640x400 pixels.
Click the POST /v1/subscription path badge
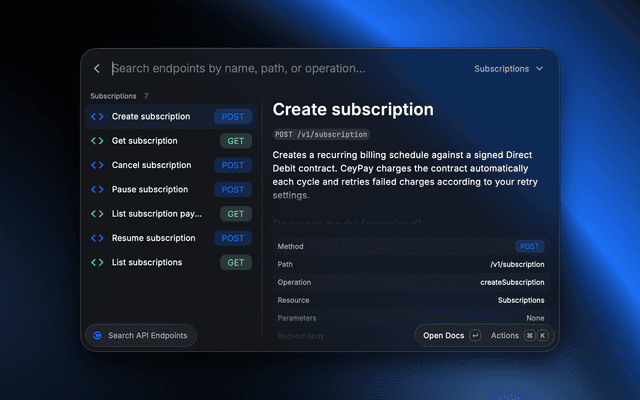[321, 134]
